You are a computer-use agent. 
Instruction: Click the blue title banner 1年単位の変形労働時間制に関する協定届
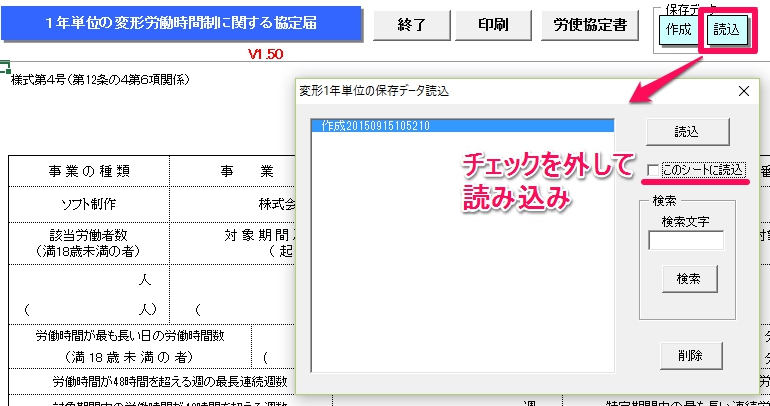(x=181, y=23)
